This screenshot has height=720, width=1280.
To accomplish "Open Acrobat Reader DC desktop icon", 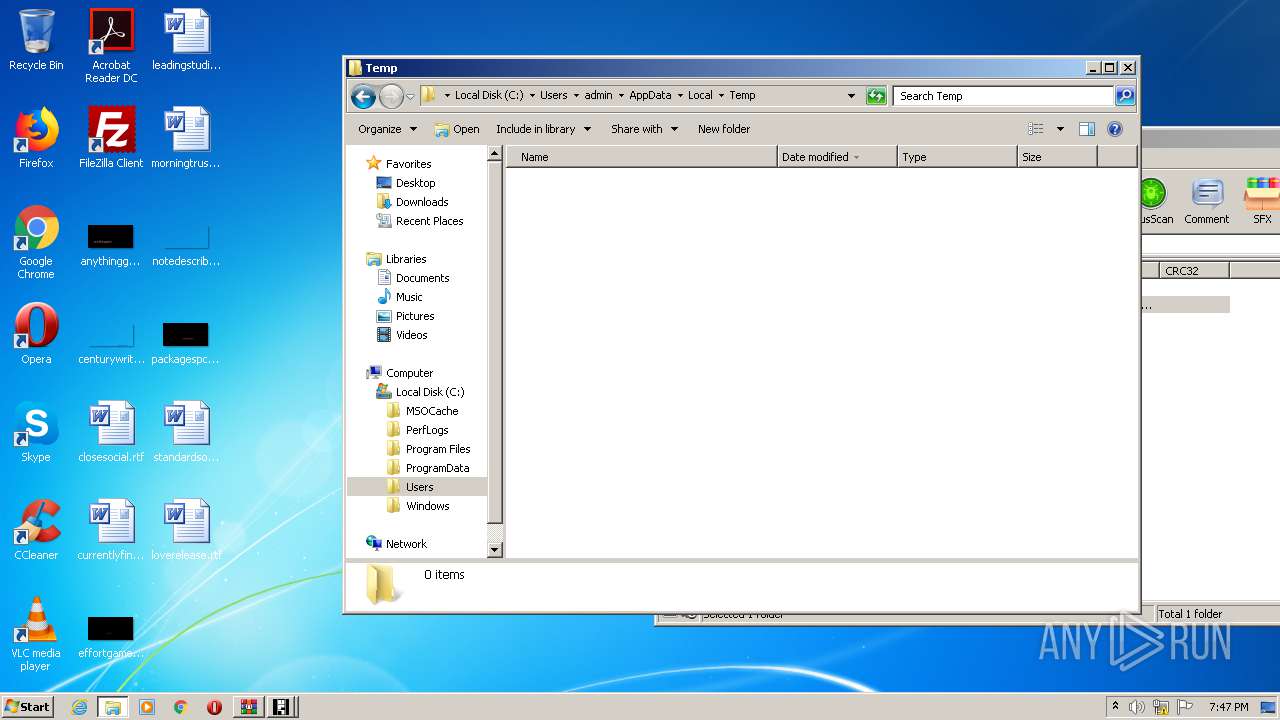I will (111, 46).
